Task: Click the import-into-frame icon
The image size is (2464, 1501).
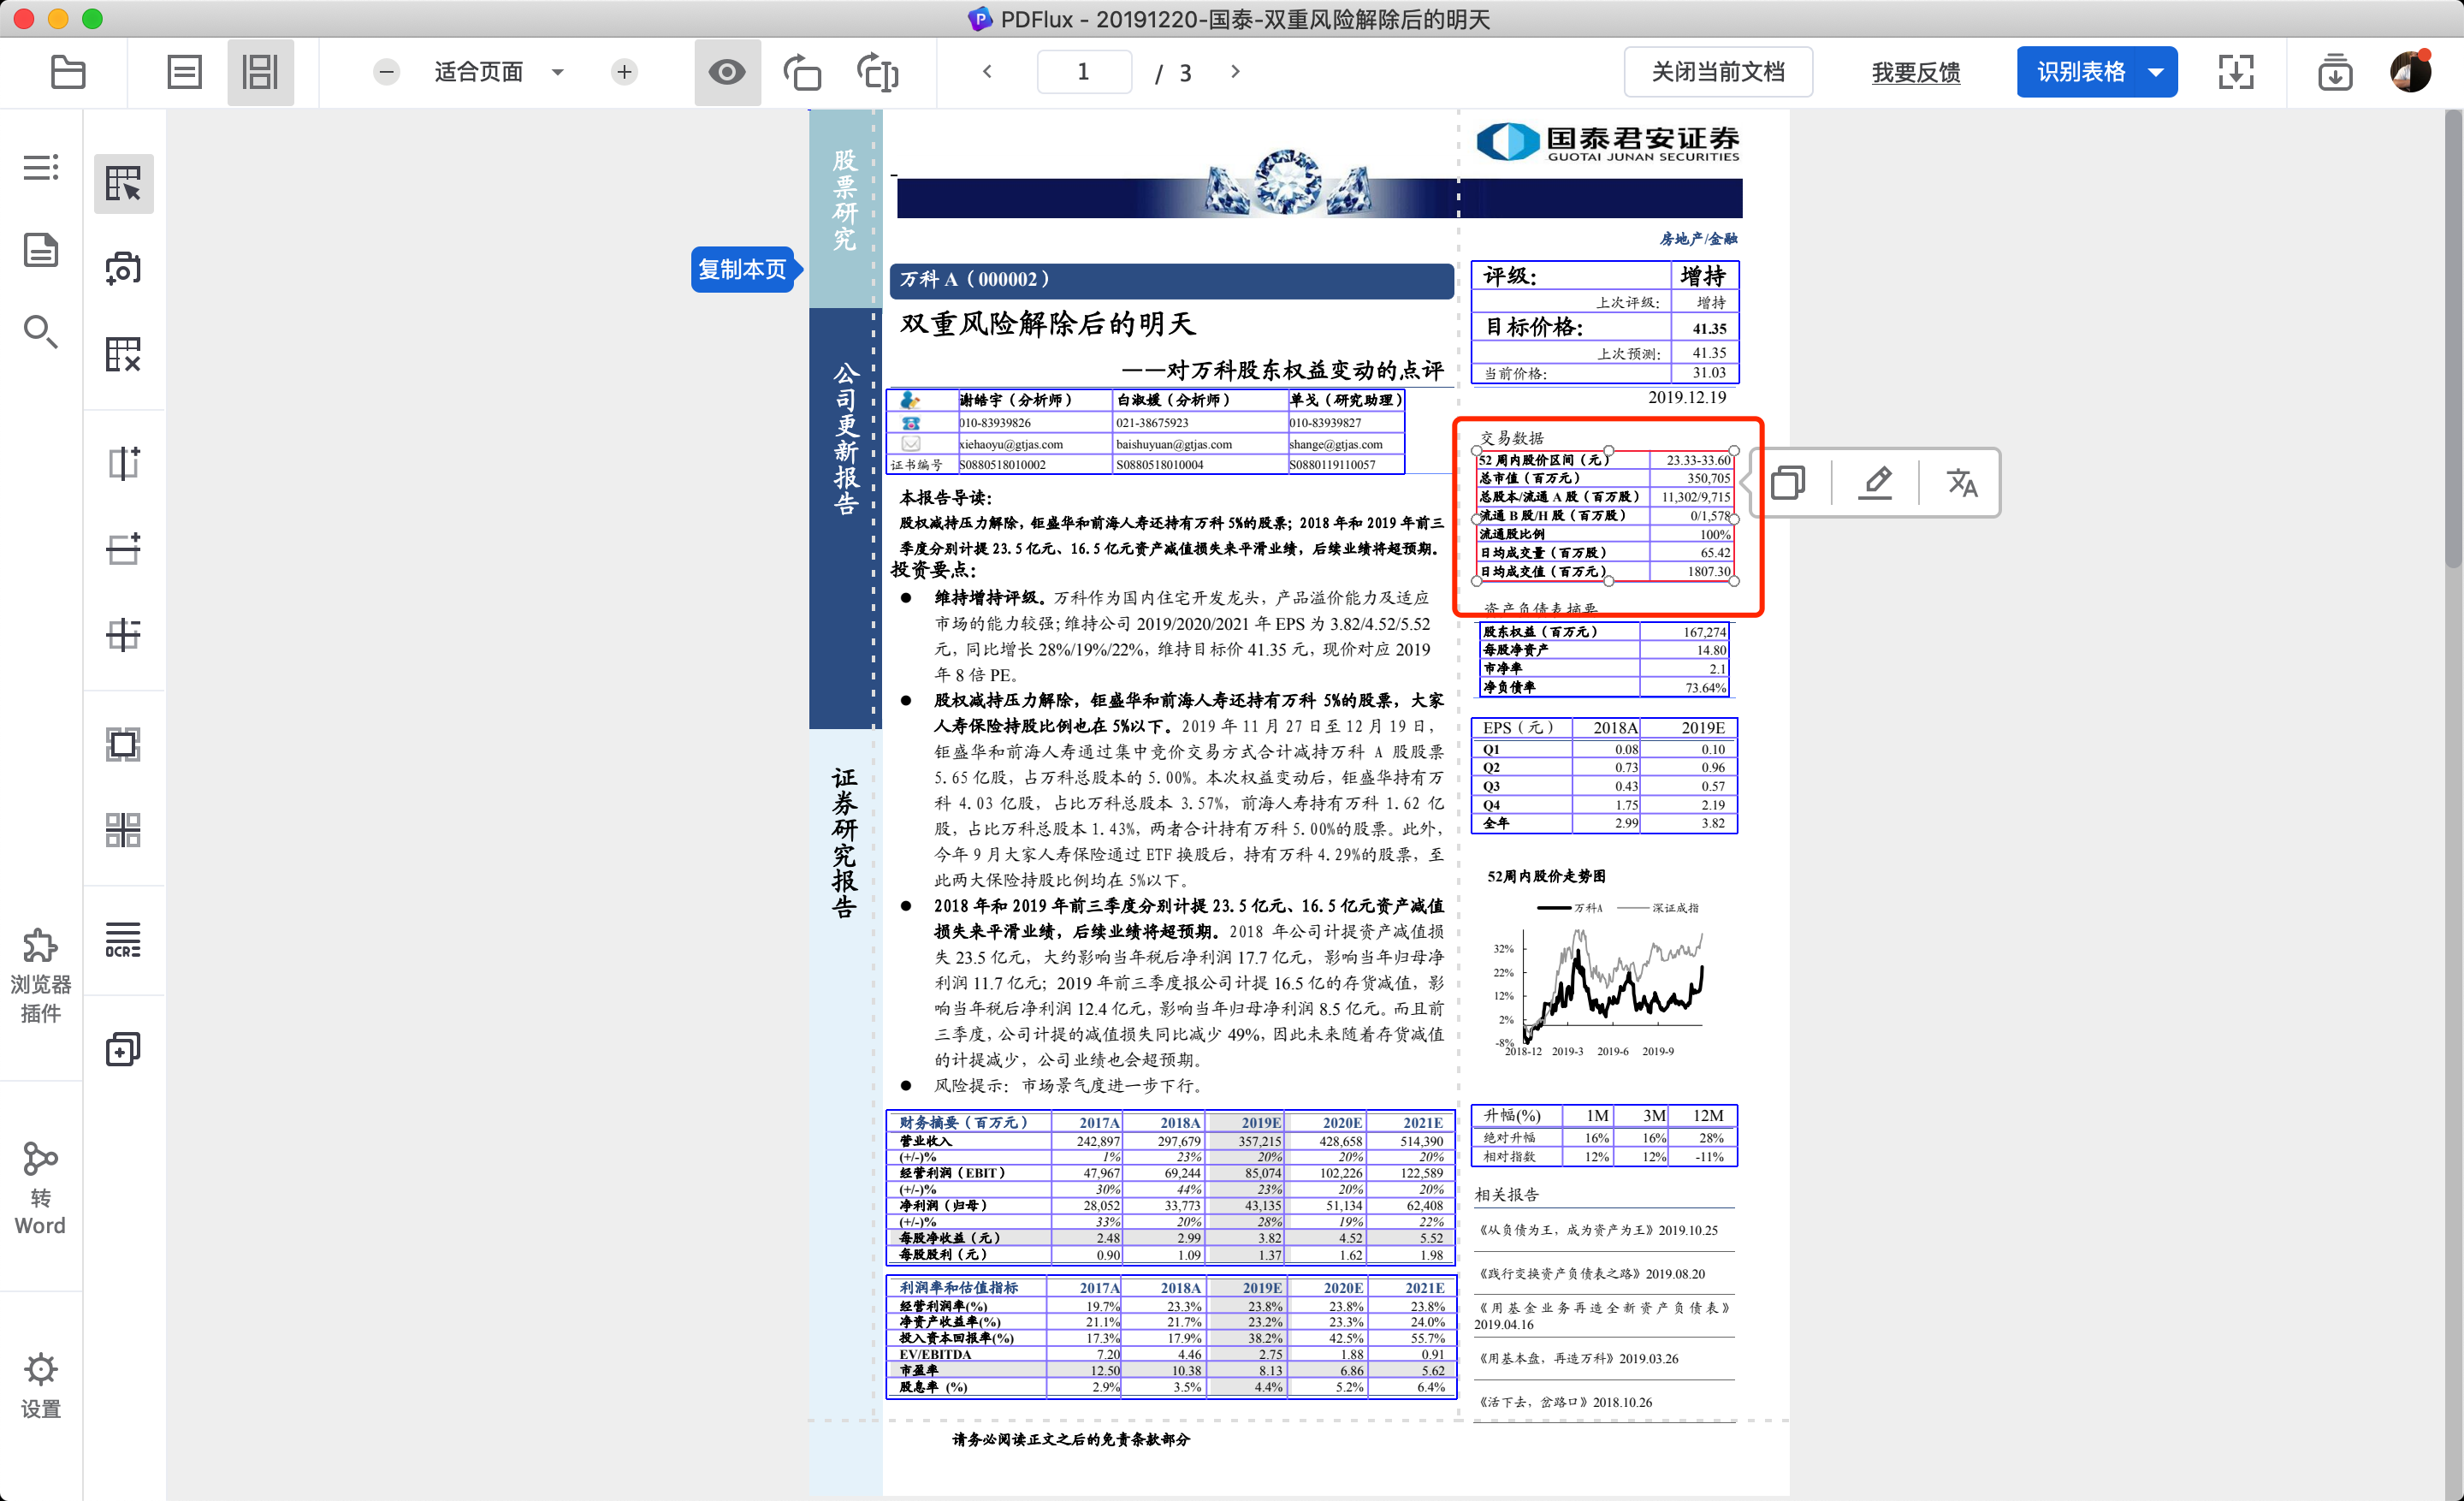Action: [2236, 72]
